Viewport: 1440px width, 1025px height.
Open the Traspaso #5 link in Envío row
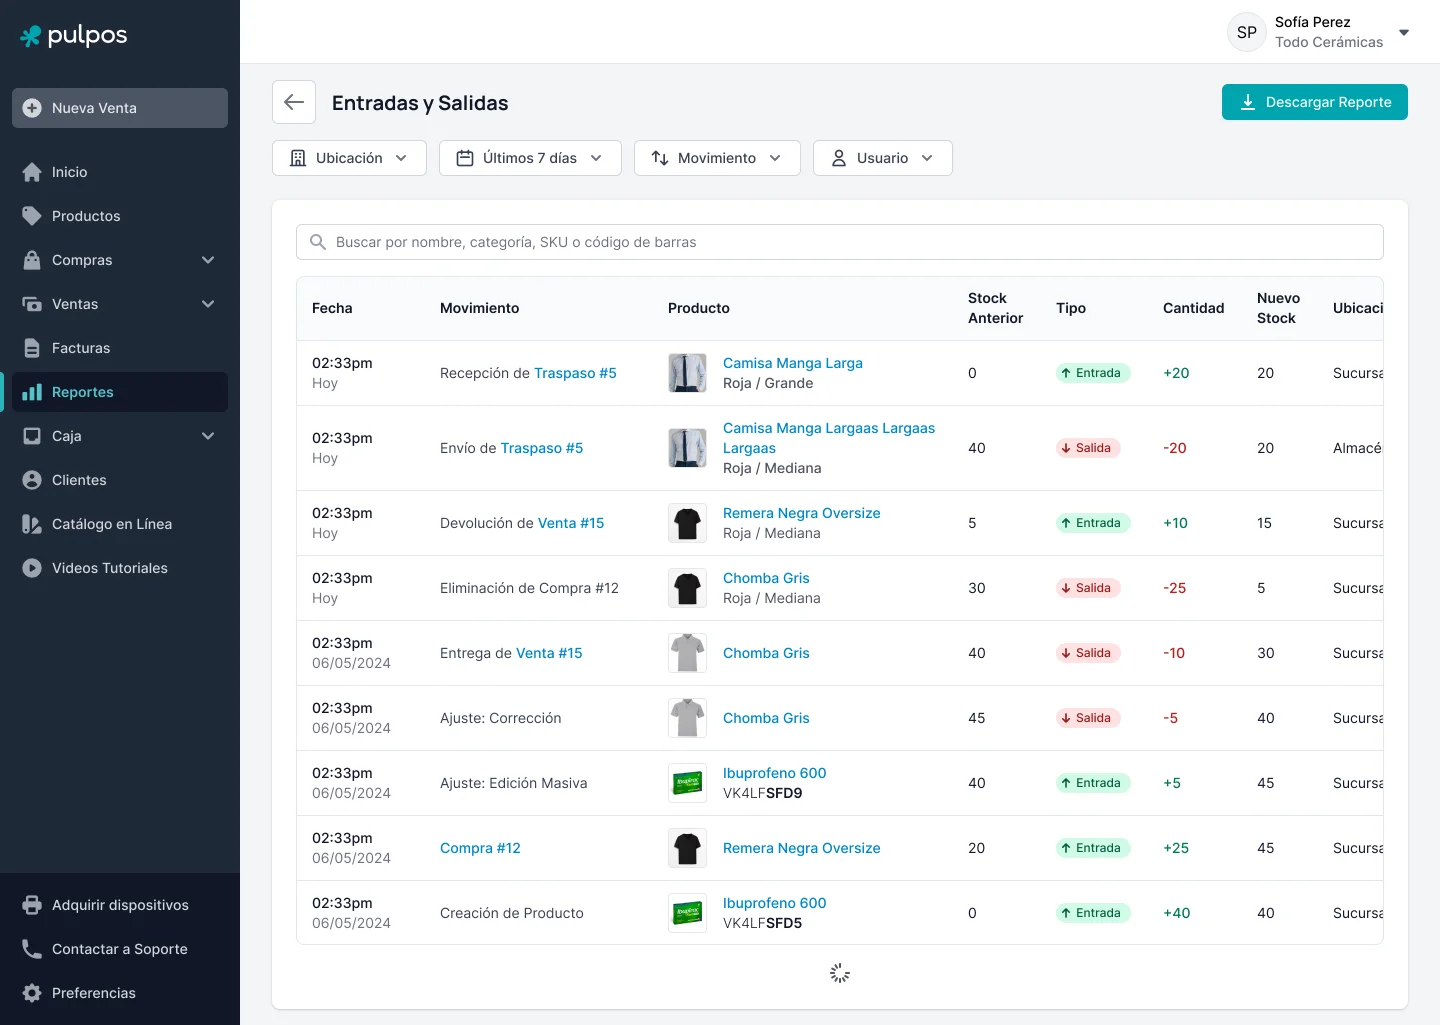pos(542,448)
